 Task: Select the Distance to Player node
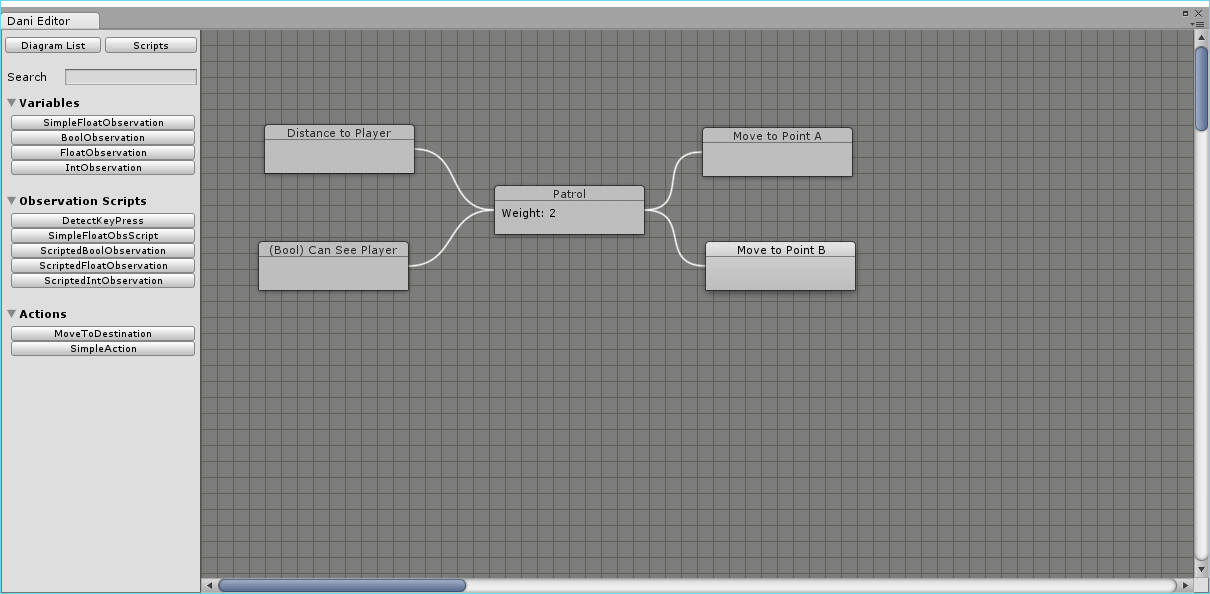pos(339,133)
